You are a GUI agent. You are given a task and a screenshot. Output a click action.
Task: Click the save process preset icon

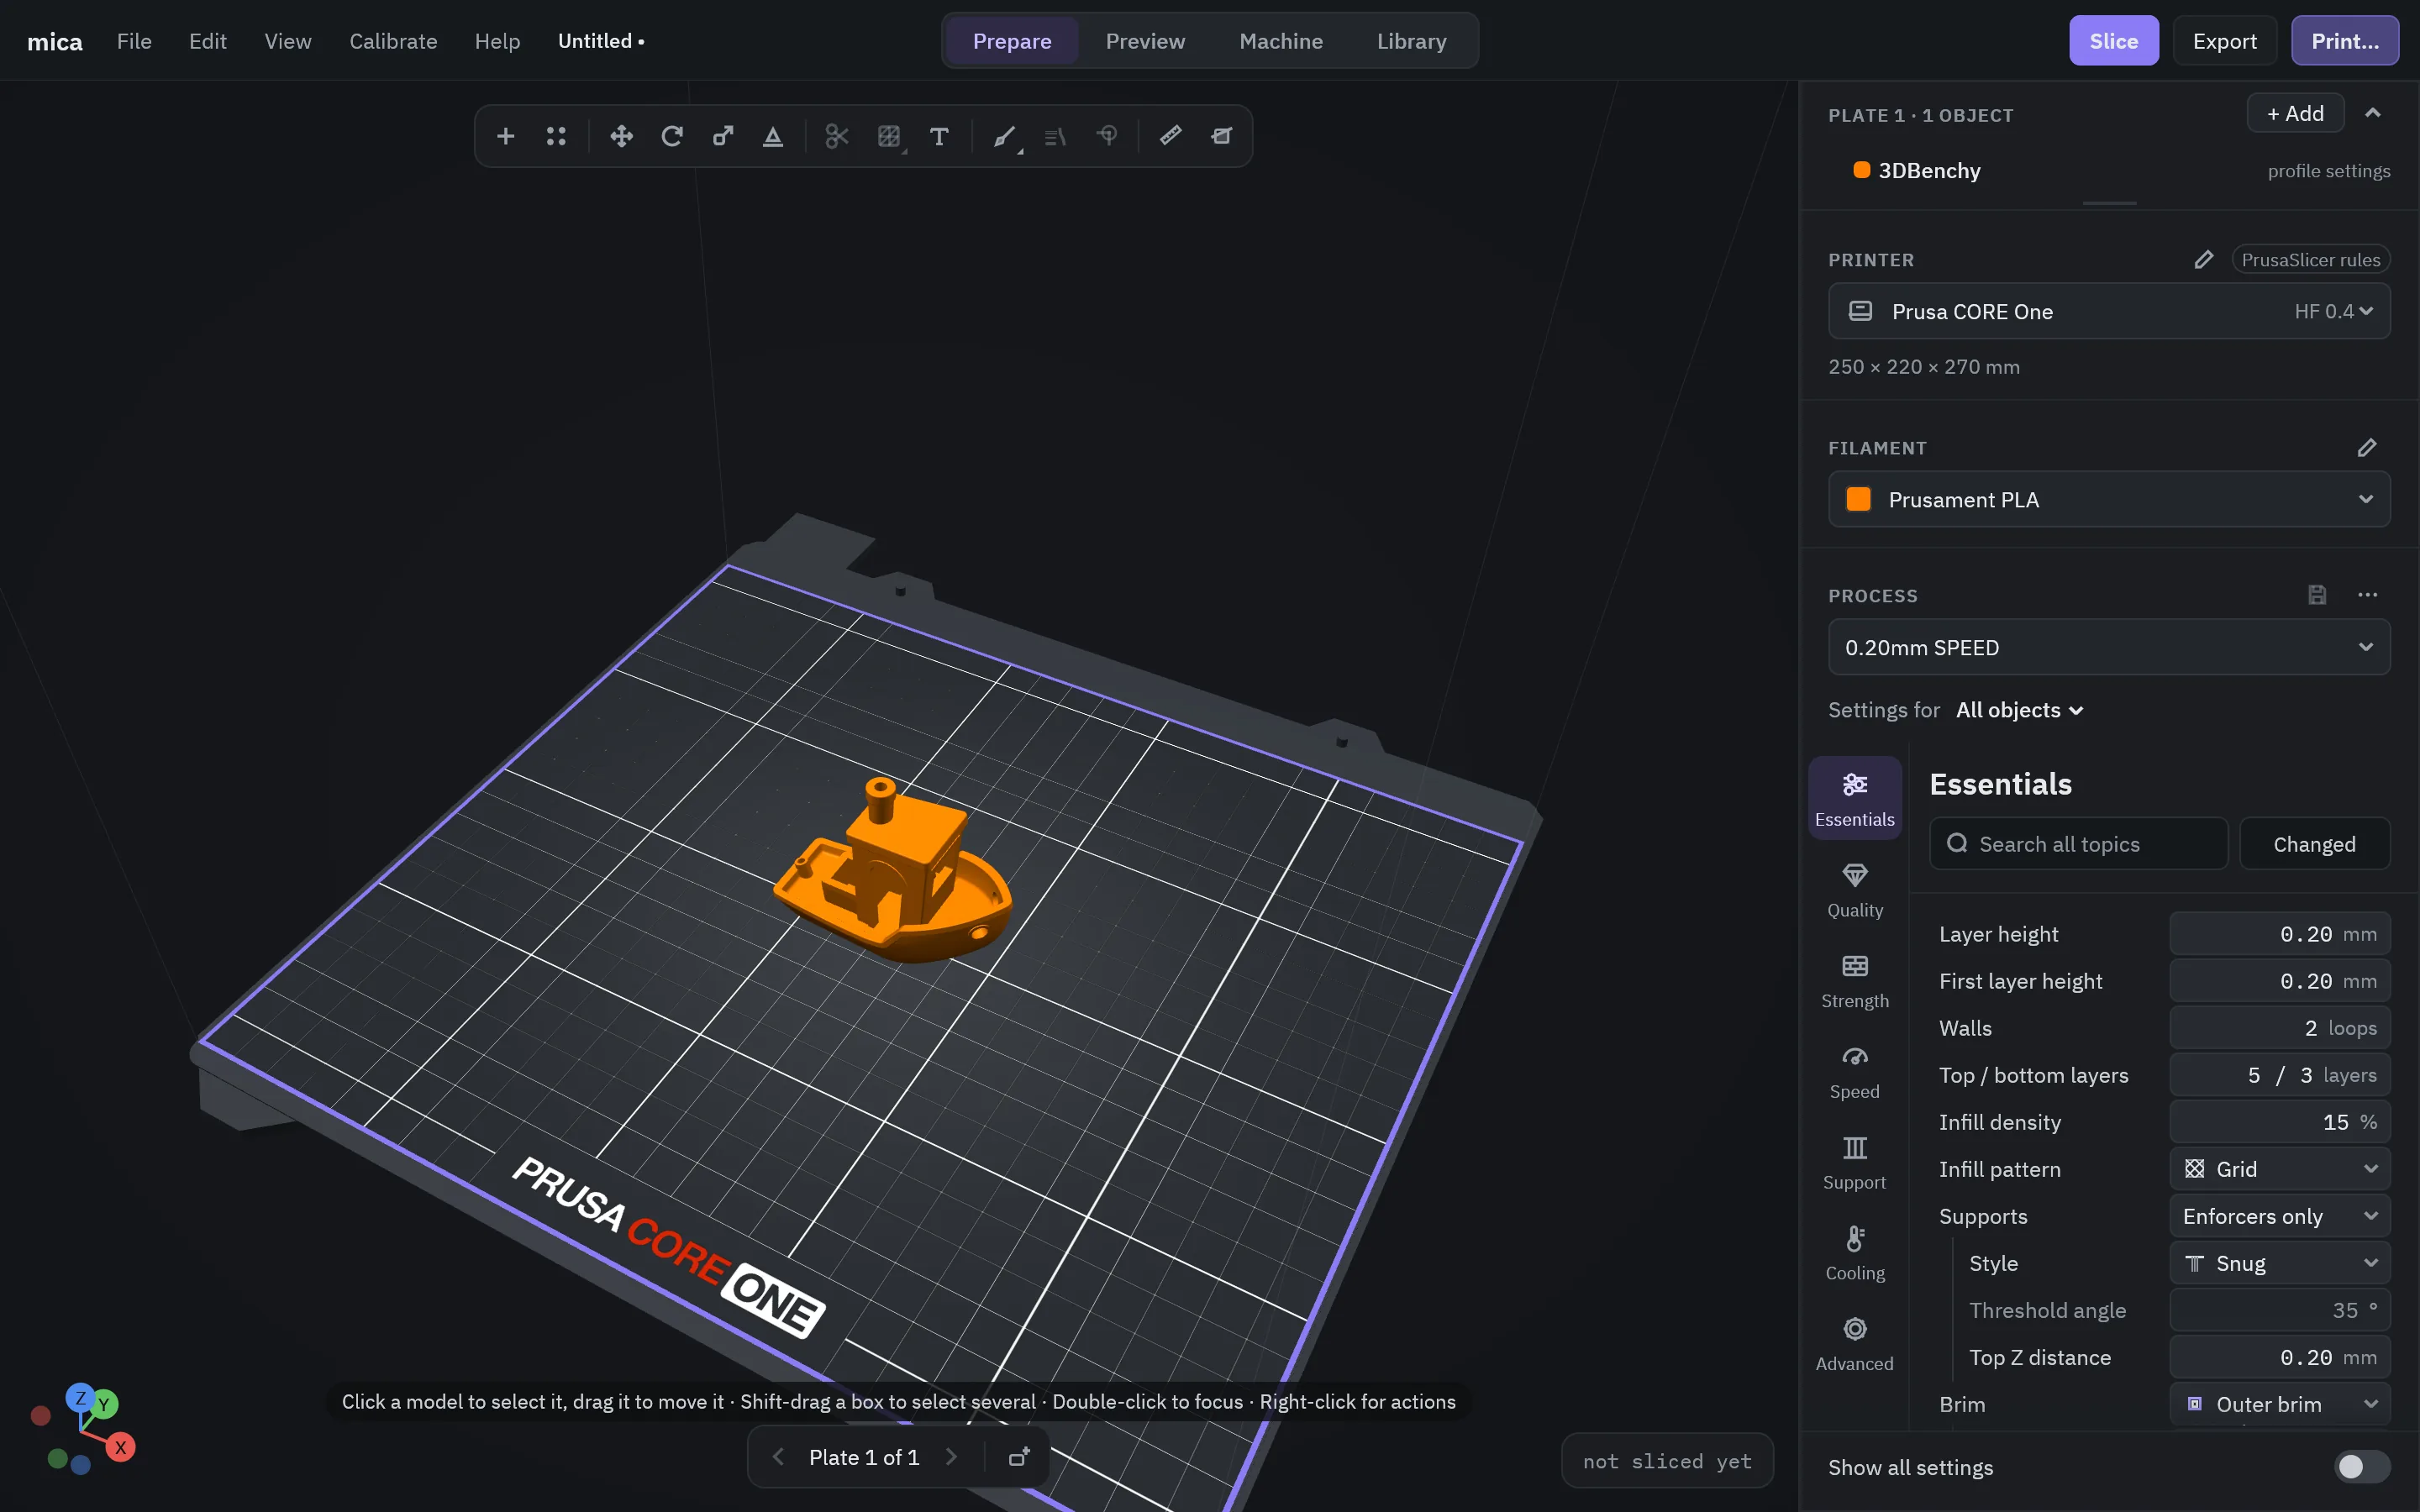coord(2317,595)
